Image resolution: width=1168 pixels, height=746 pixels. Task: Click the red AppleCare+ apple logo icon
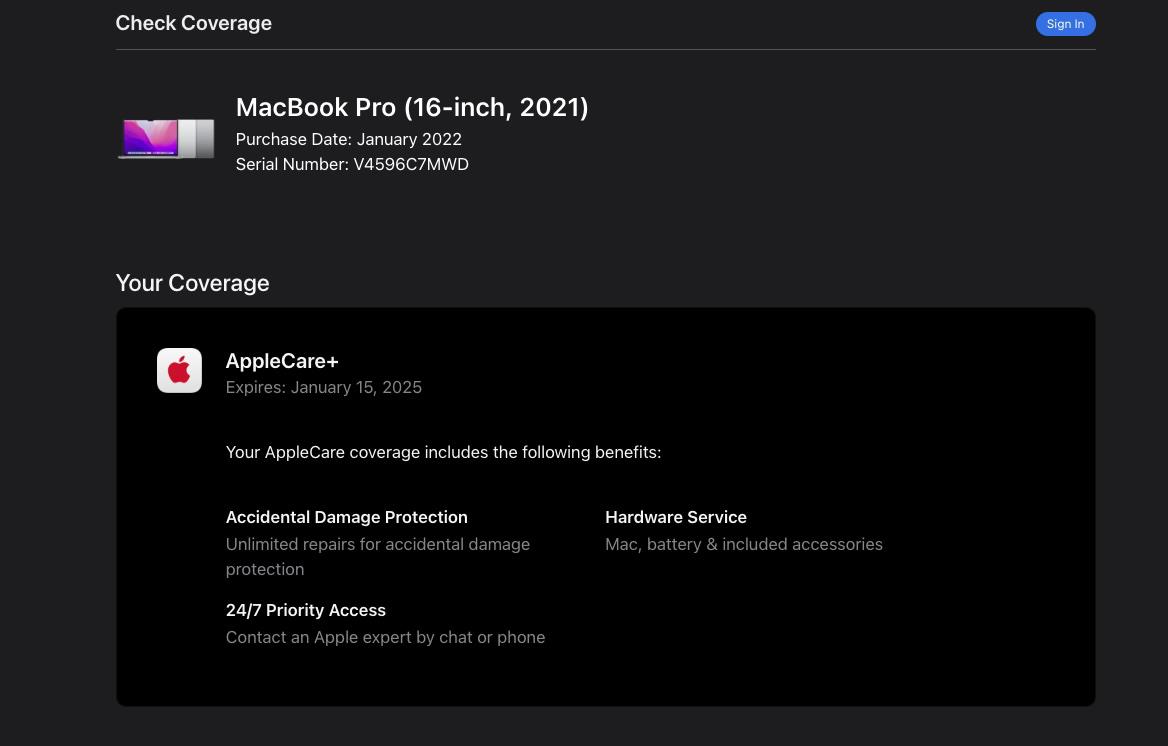coord(179,371)
